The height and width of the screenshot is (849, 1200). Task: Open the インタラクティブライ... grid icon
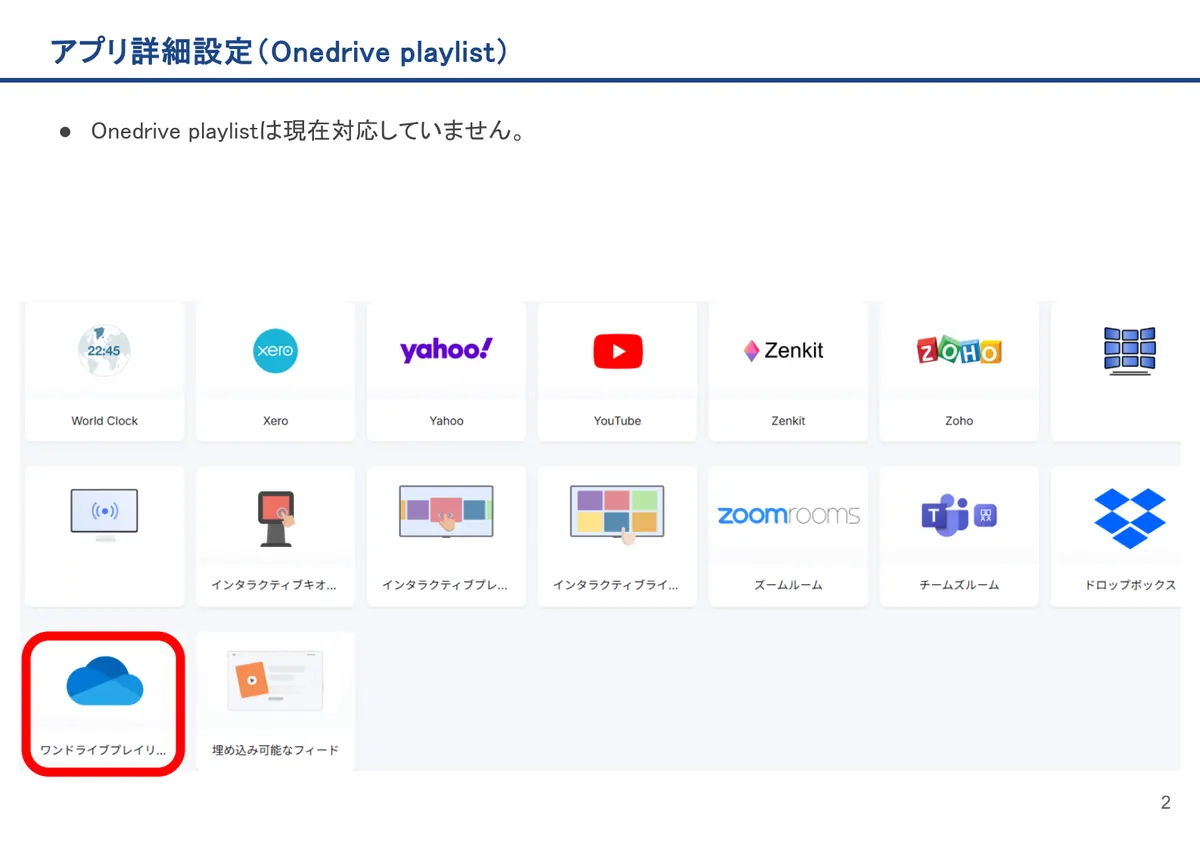coord(617,514)
